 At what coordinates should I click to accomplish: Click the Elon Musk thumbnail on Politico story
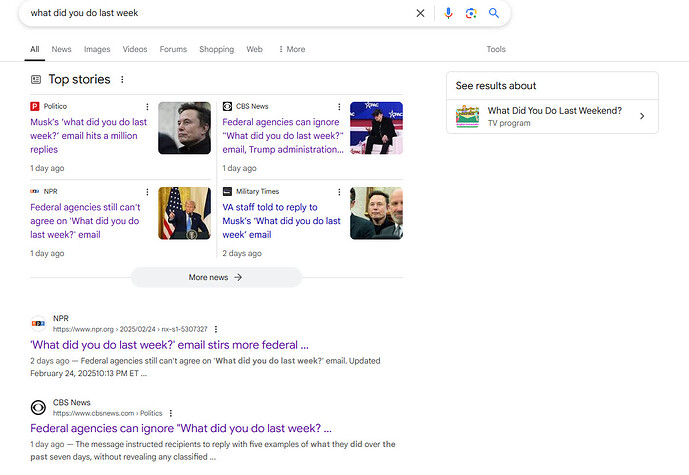point(185,128)
